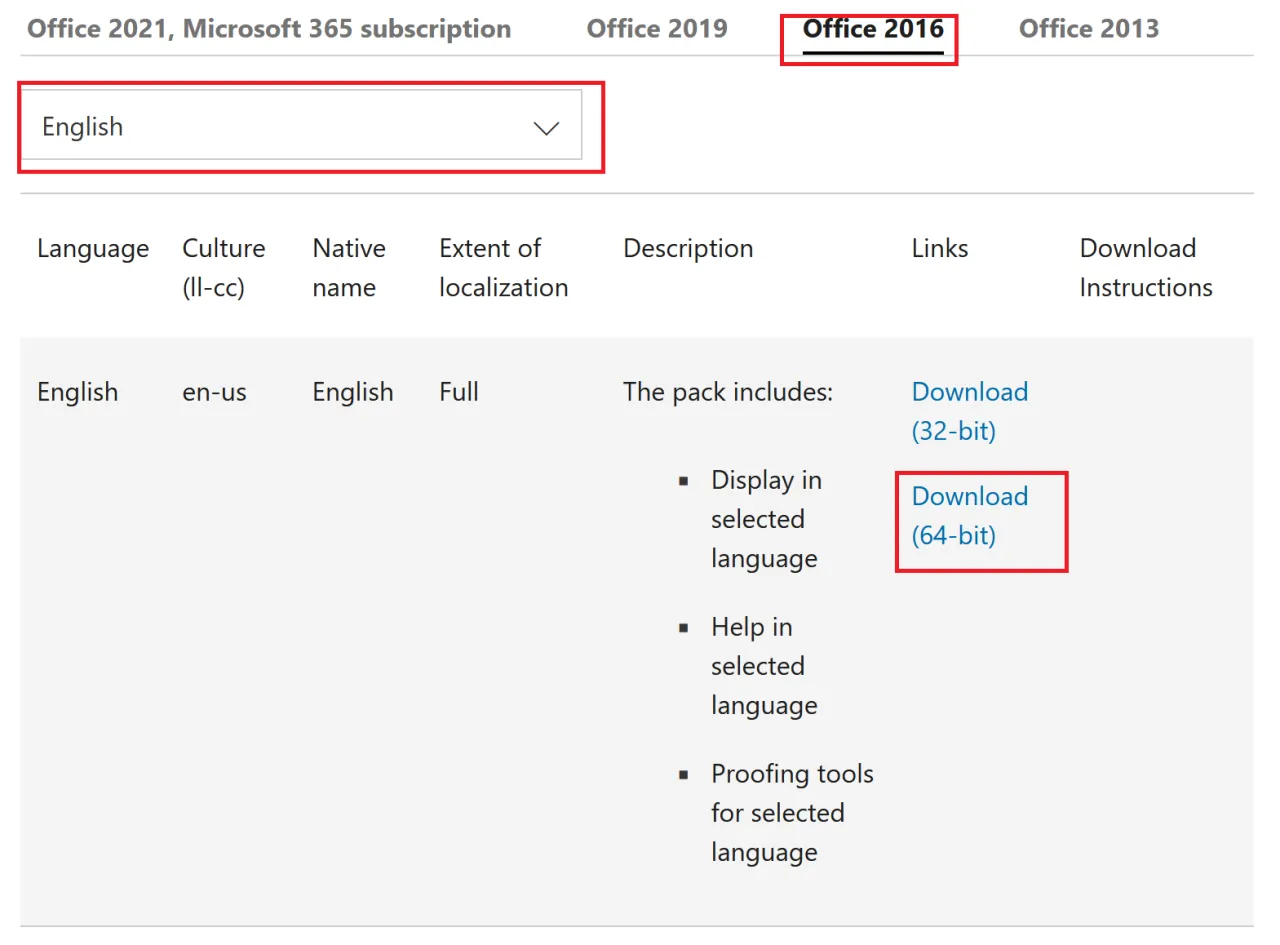Click the en-us culture cell
1280x945 pixels.
pyautogui.click(x=214, y=392)
